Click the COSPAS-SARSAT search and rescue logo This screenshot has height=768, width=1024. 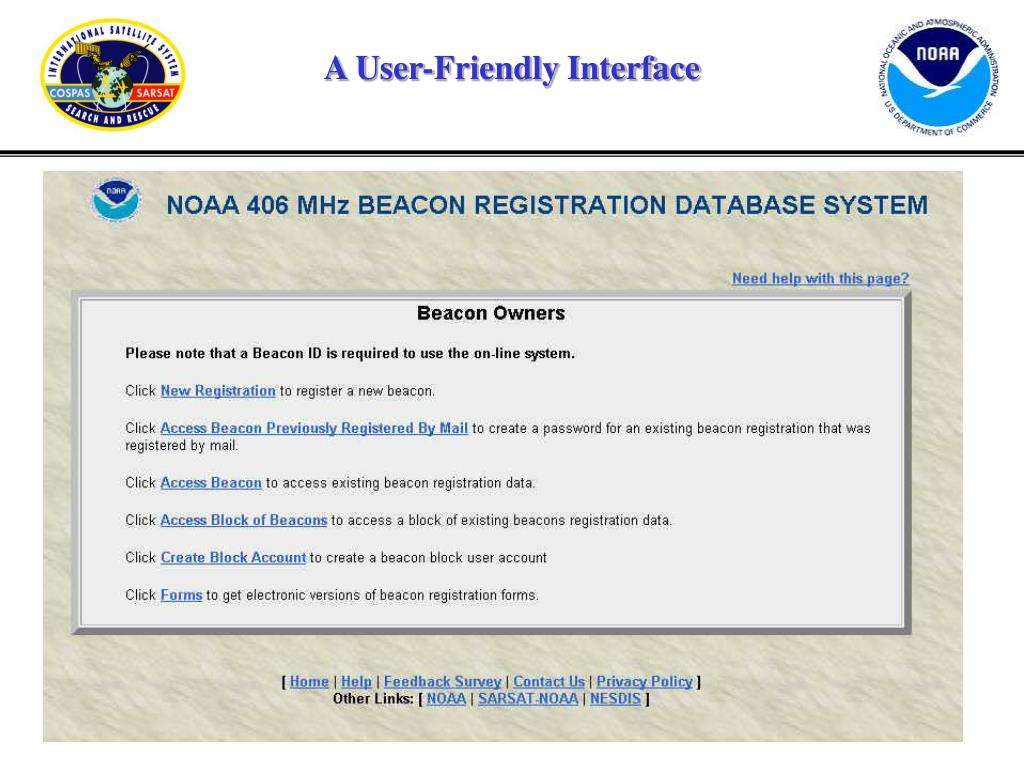(113, 74)
